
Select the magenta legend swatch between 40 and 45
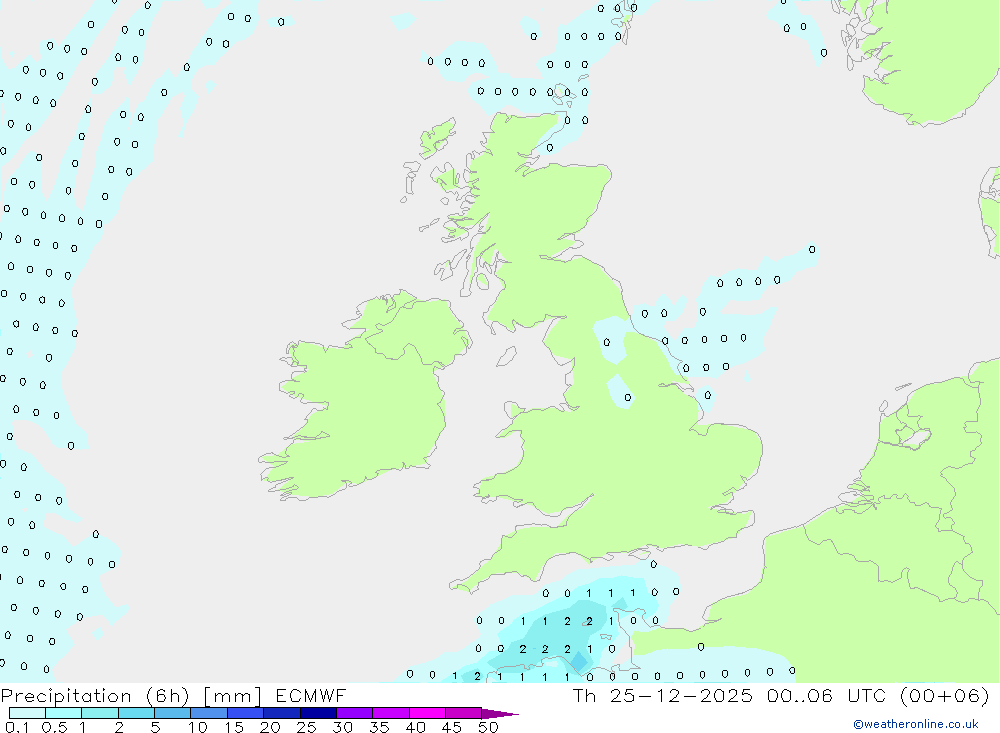427,713
